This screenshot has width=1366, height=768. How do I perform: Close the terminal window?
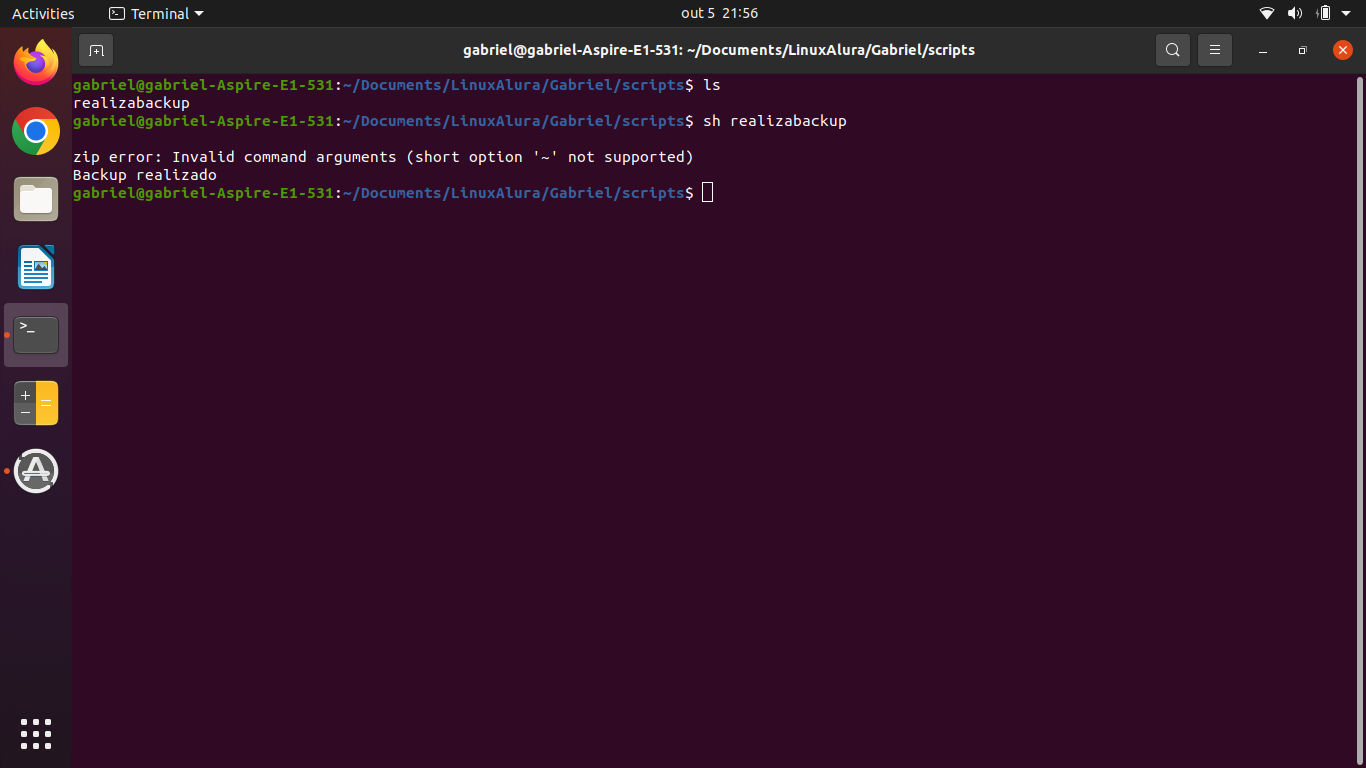click(x=1343, y=50)
